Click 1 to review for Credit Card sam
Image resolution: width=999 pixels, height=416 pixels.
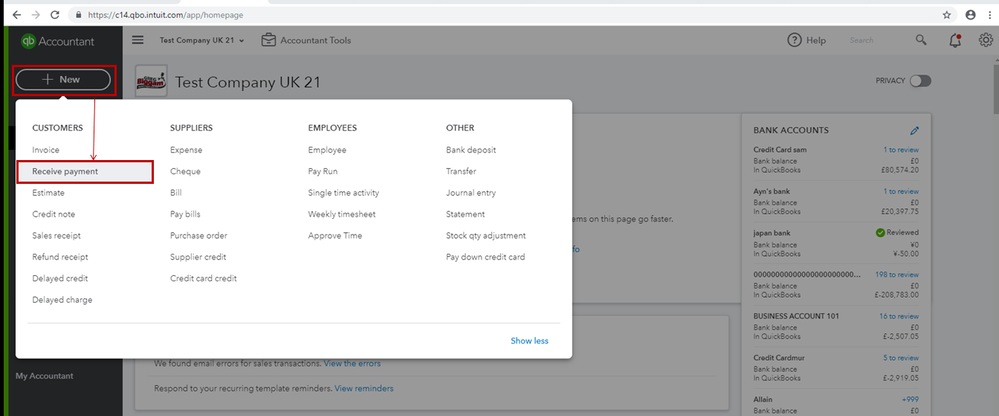(901, 150)
